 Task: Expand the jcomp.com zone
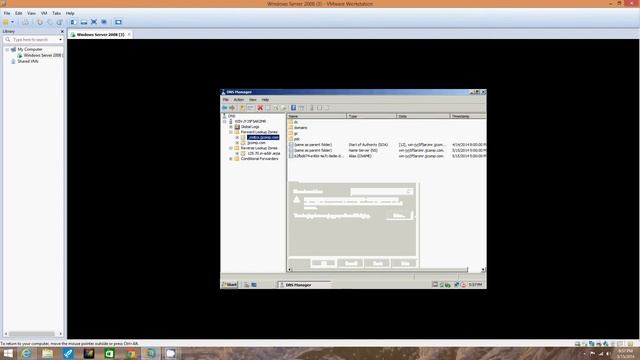coord(237,143)
